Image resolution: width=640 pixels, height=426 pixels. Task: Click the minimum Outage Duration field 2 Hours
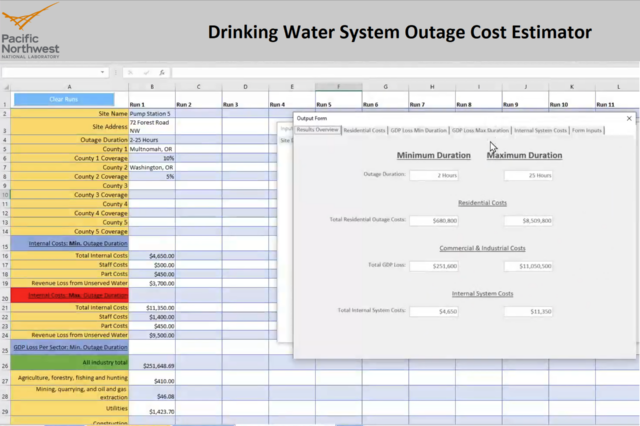(x=434, y=175)
